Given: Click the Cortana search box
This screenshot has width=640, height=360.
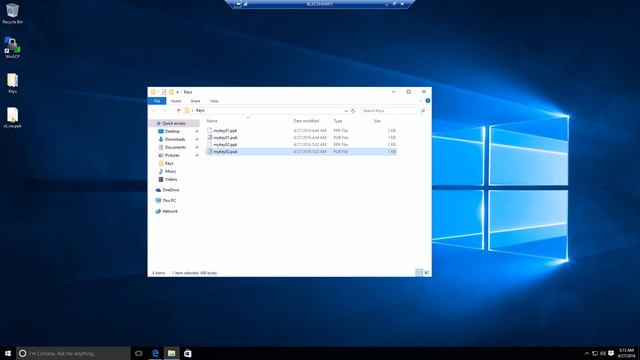Looking at the screenshot, I should (73, 353).
